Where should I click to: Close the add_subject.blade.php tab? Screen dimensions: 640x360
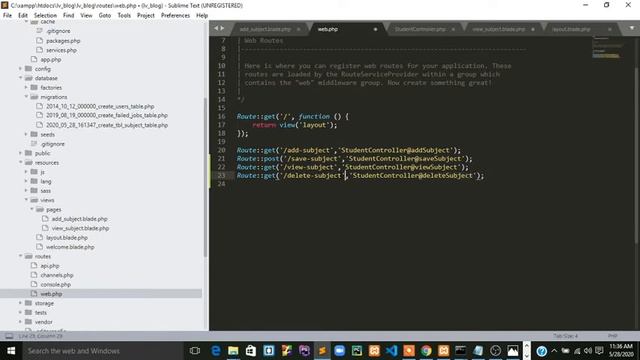[x=298, y=29]
